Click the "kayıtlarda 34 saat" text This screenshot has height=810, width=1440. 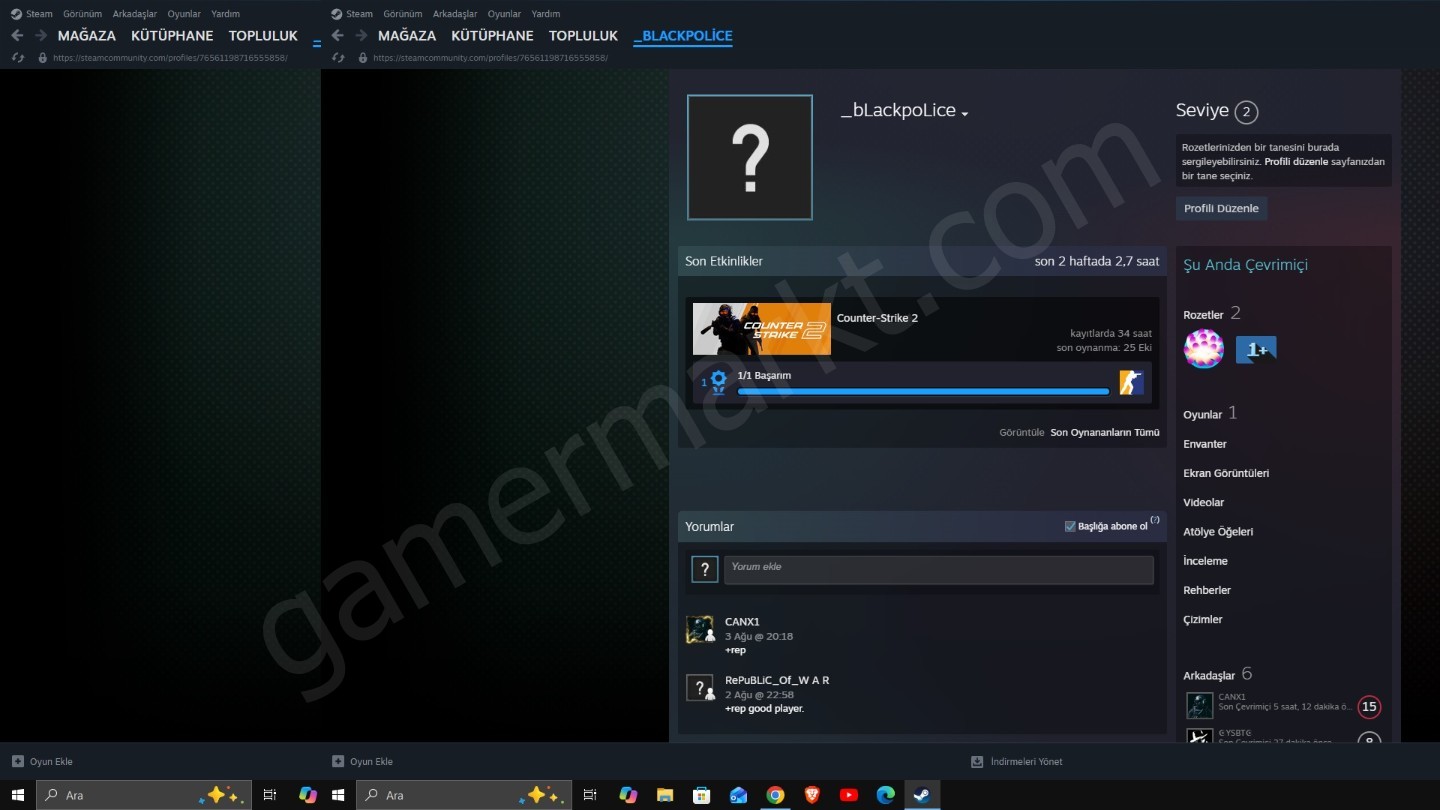coord(1111,333)
